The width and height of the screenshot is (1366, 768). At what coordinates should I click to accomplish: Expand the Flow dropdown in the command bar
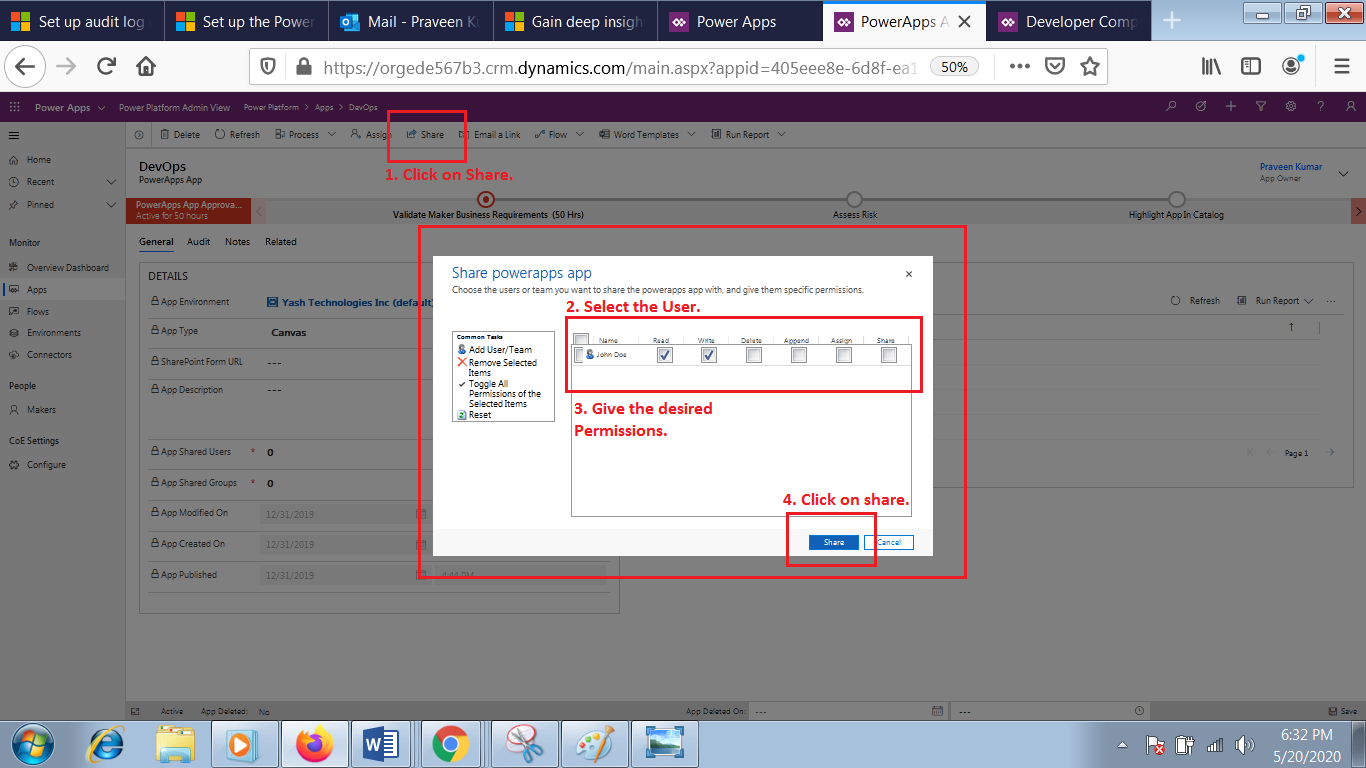pyautogui.click(x=573, y=133)
